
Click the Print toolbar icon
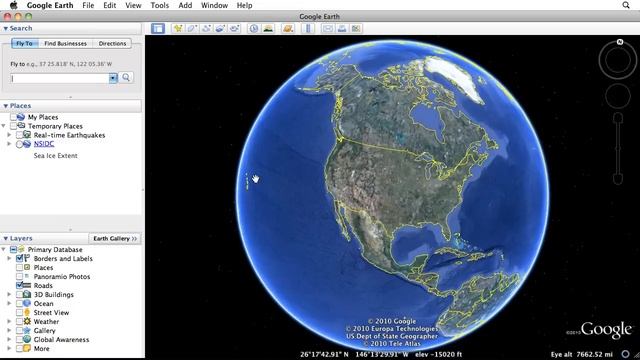click(x=342, y=29)
